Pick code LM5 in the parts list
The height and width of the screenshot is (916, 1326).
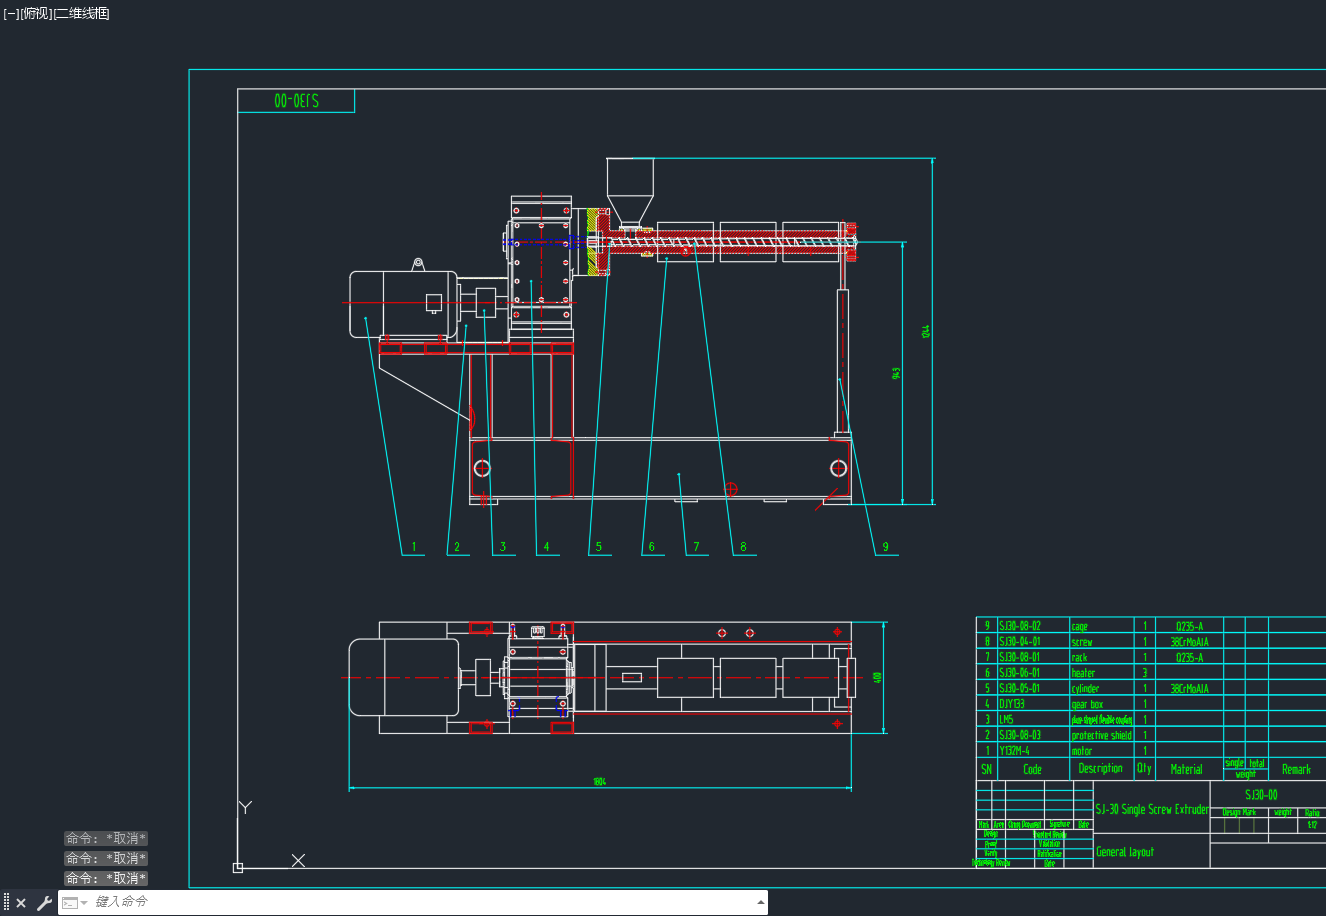1006,719
